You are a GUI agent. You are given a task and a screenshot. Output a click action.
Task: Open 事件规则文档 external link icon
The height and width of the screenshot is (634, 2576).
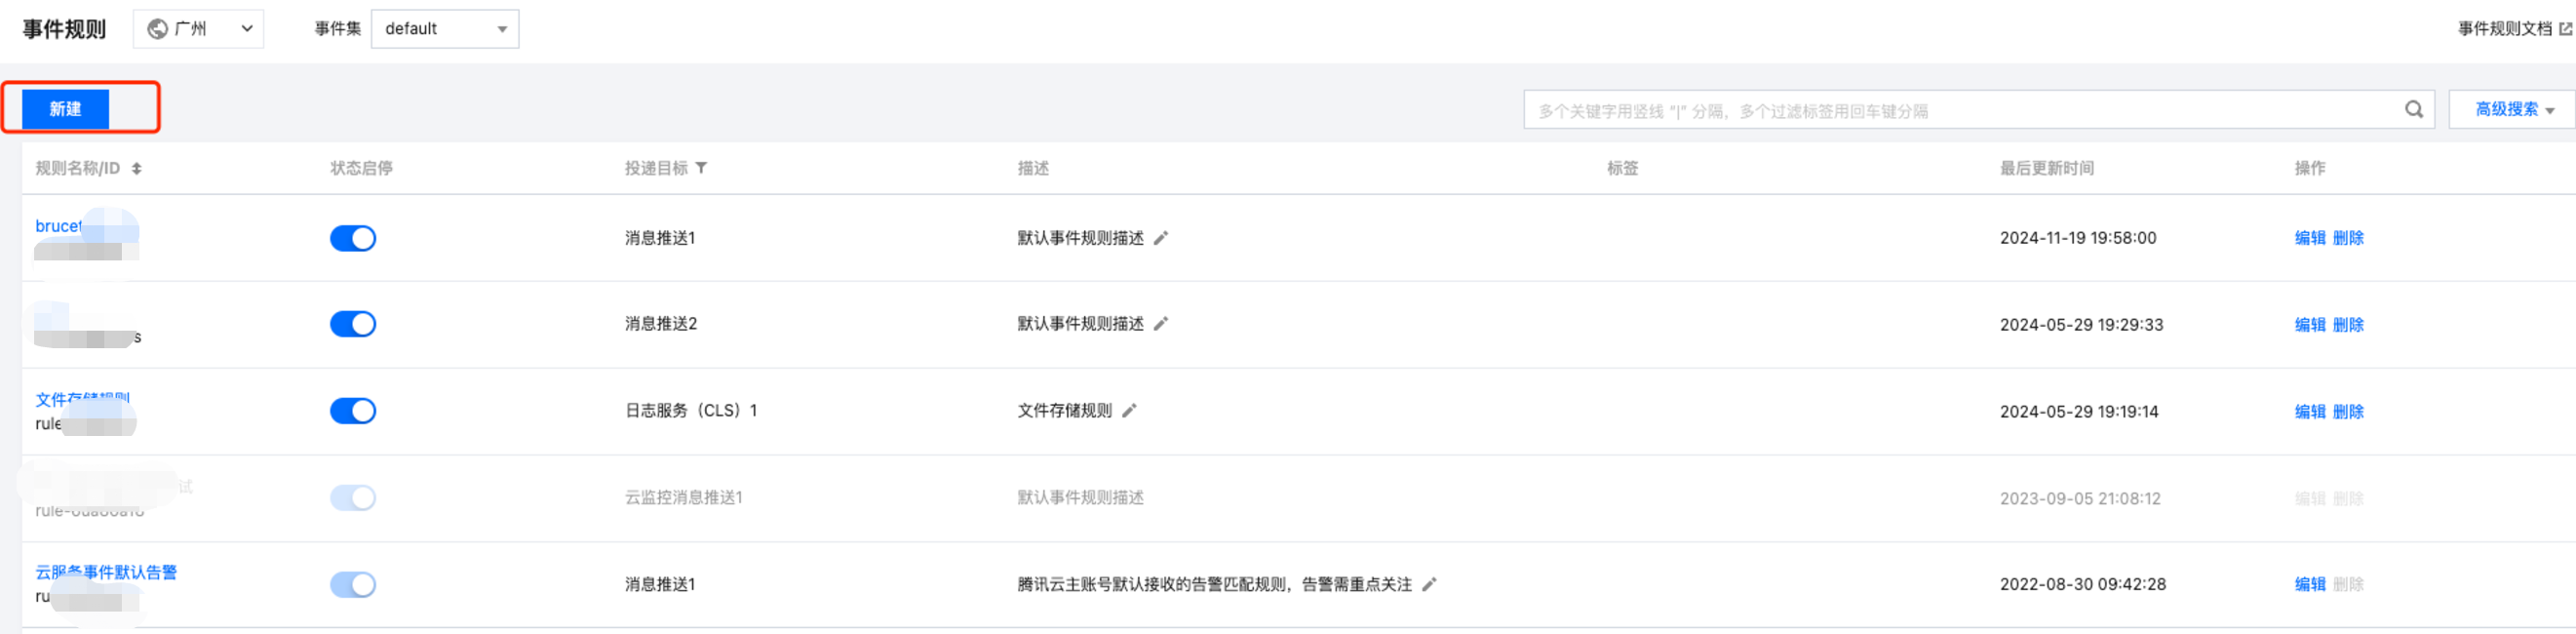click(x=2565, y=29)
